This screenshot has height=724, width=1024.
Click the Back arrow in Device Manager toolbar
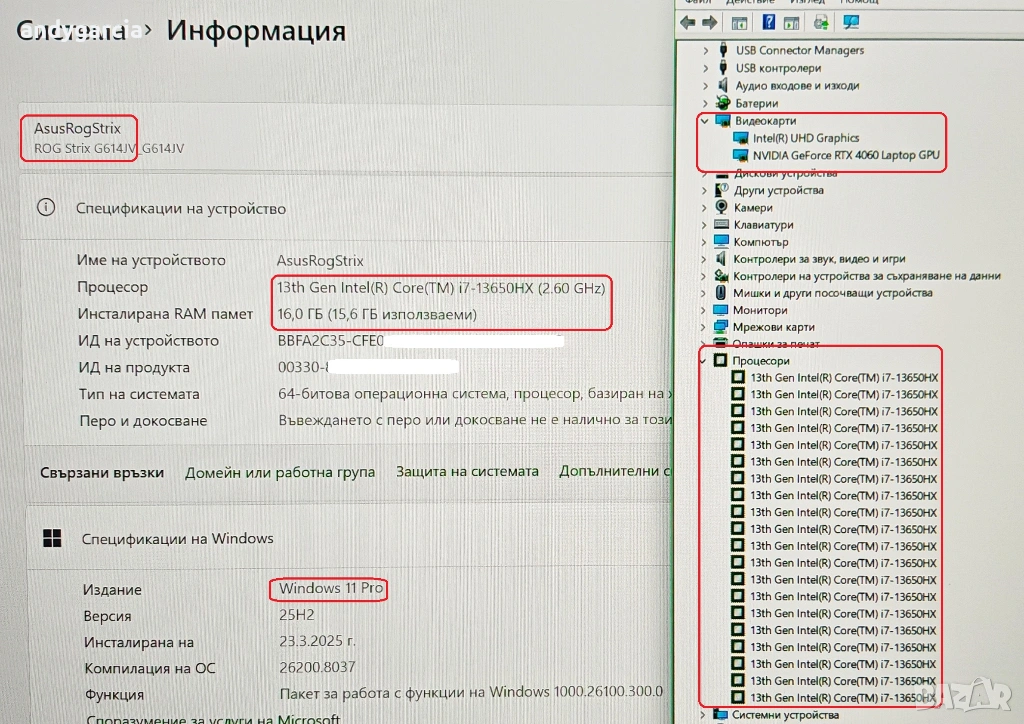coord(688,22)
